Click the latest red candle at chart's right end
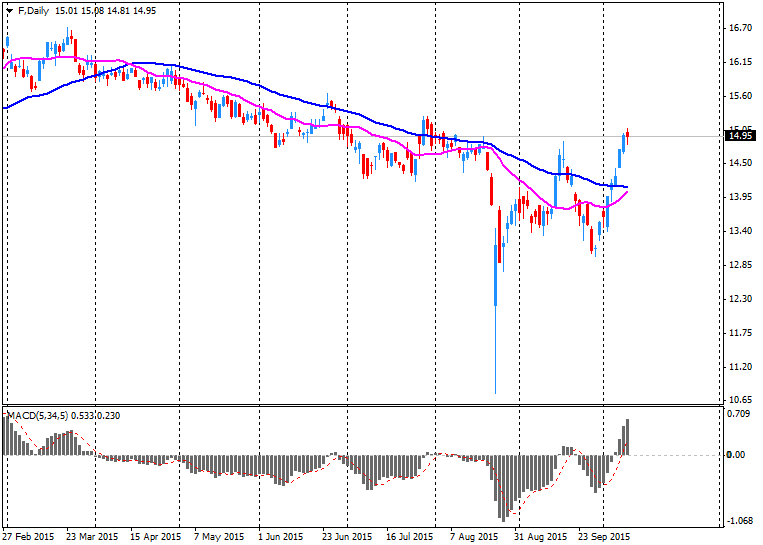Viewport: 763px width, 545px height. [628, 136]
